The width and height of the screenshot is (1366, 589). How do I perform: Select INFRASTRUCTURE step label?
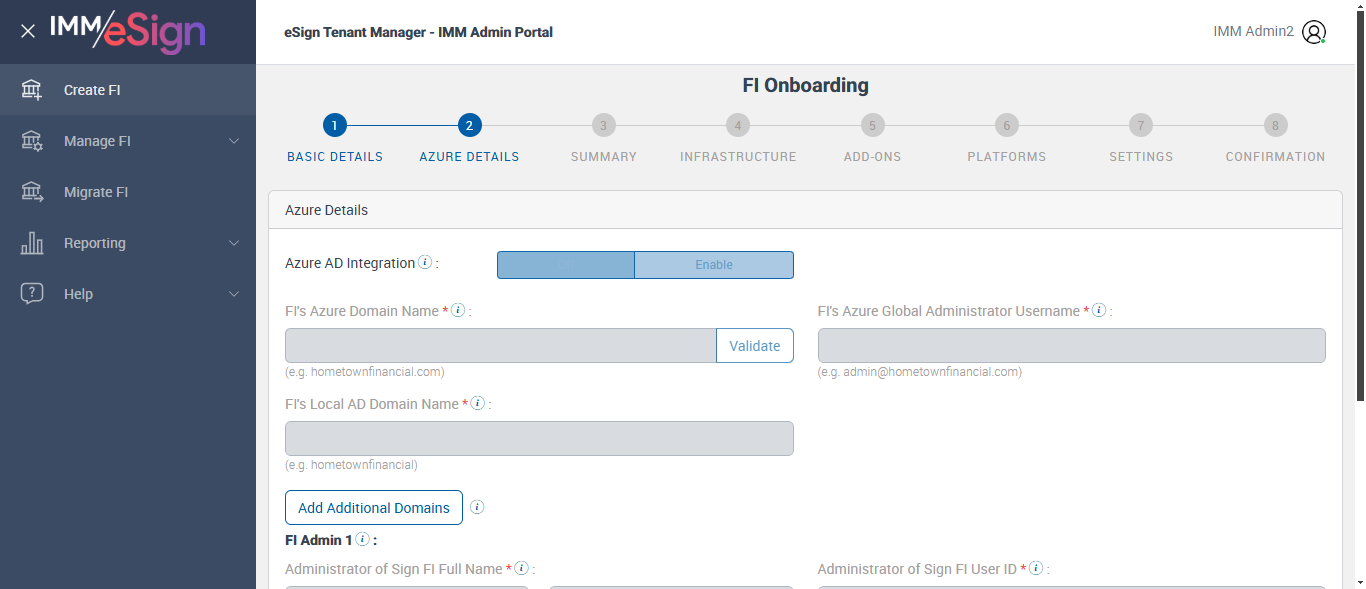tap(738, 157)
